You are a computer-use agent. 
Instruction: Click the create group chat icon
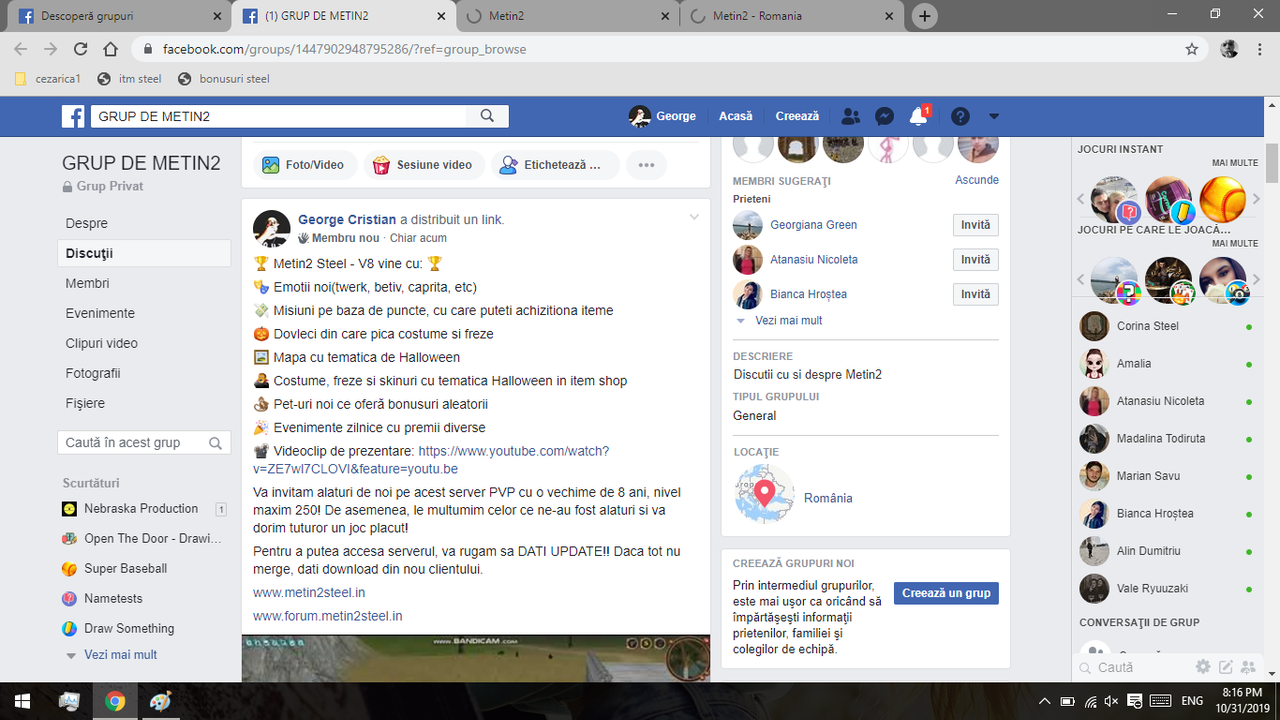1248,667
